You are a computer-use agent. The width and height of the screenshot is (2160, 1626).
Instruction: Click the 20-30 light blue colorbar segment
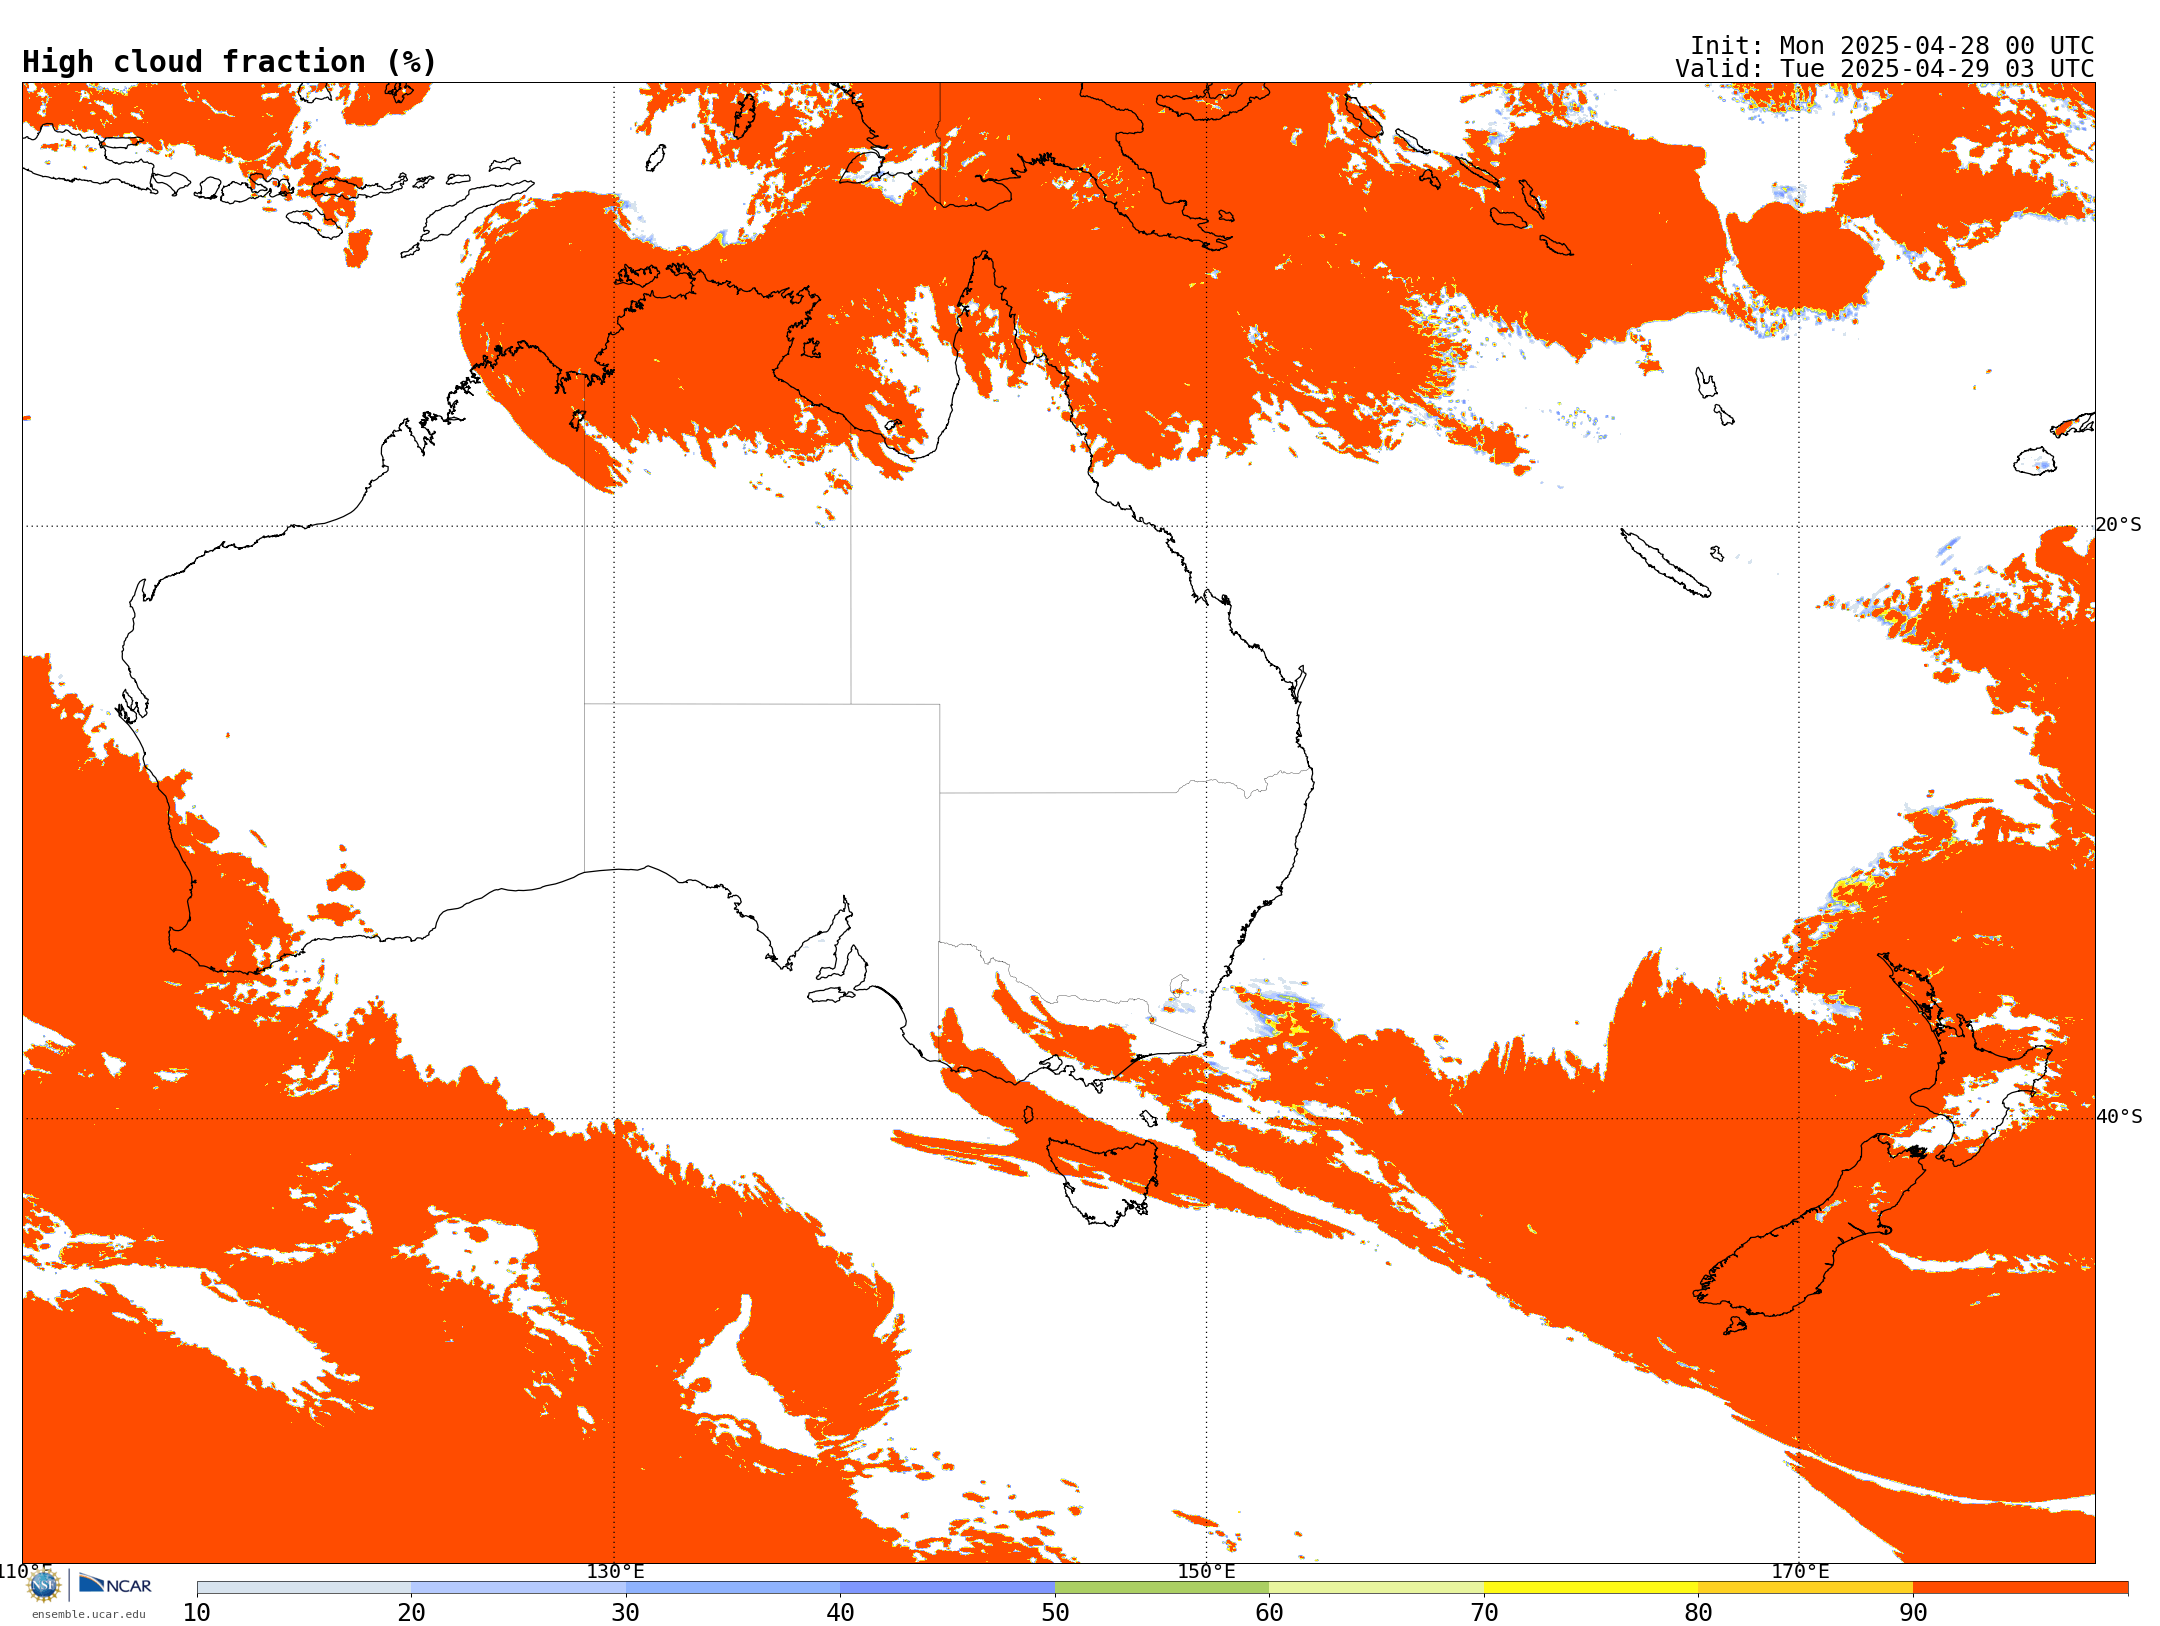[519, 1588]
